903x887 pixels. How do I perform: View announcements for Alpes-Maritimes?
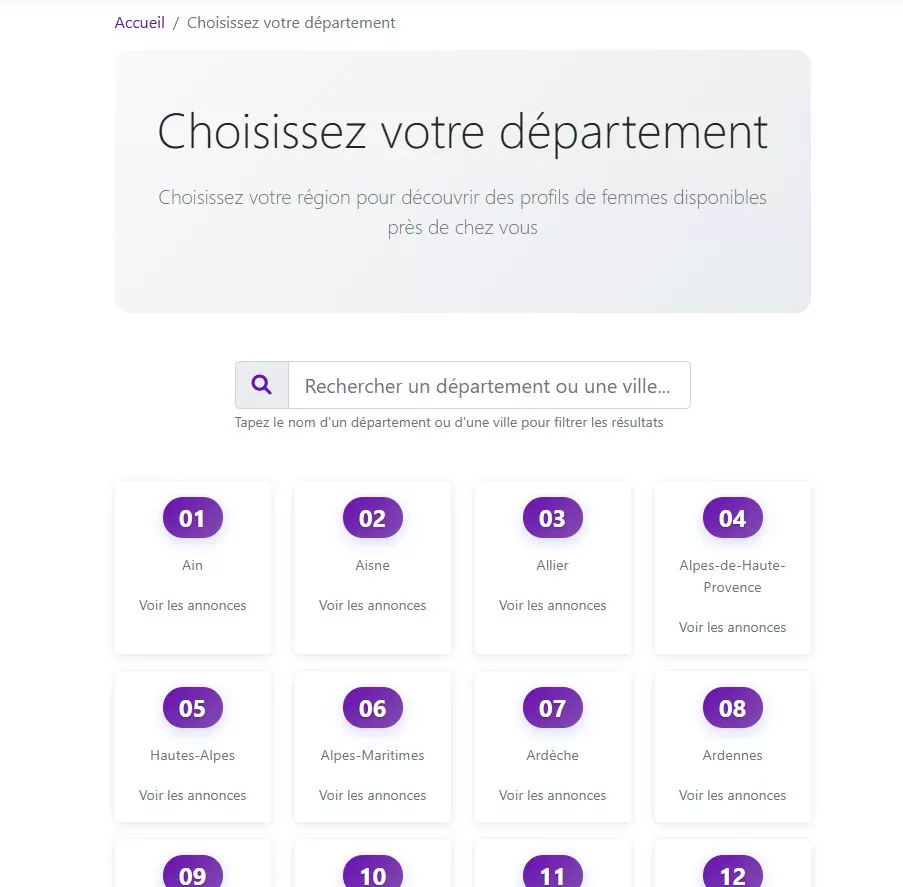[372, 795]
